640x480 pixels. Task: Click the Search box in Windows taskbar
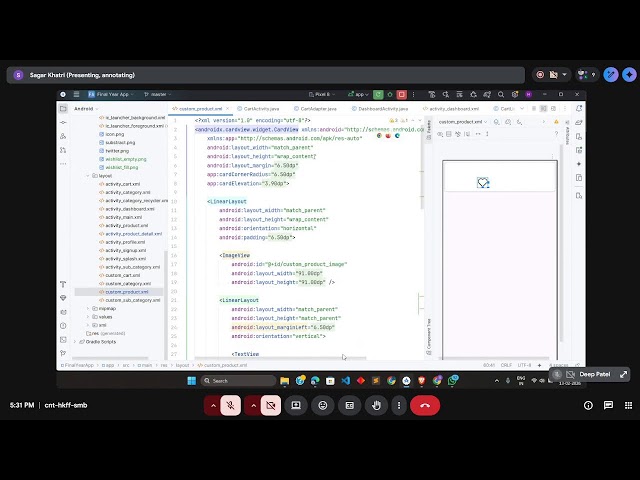(x=238, y=381)
